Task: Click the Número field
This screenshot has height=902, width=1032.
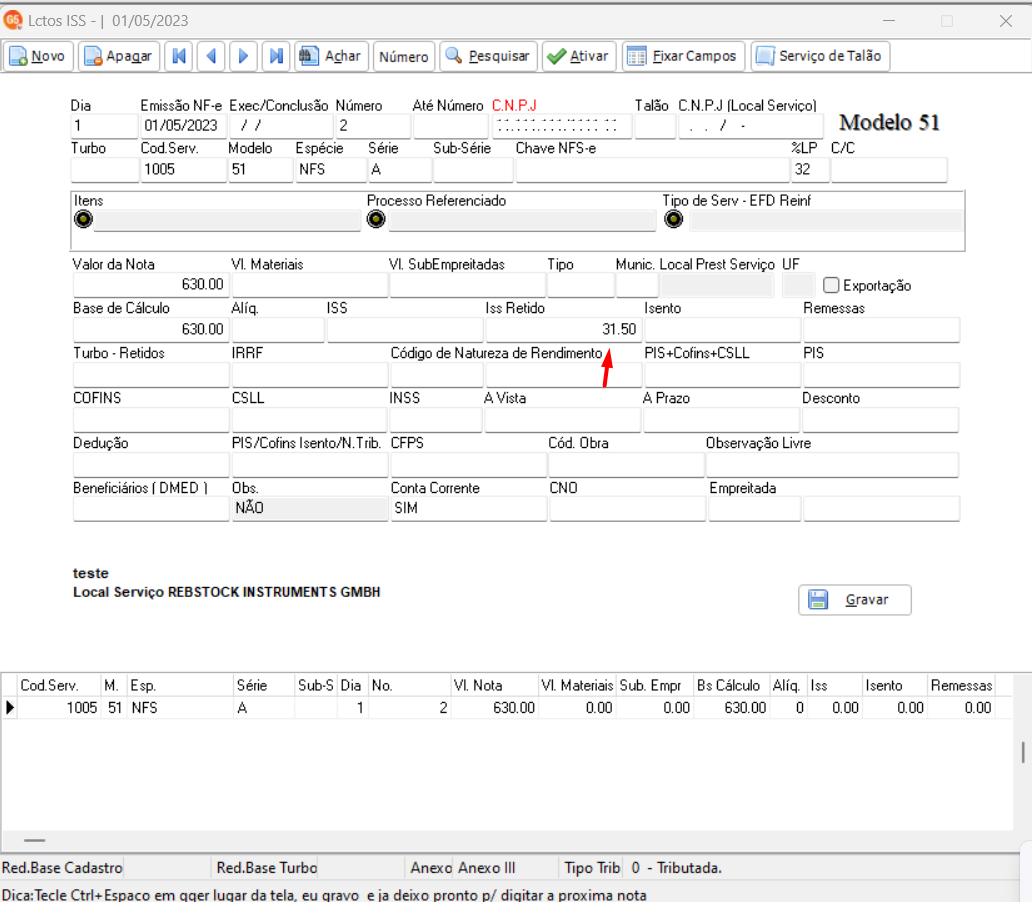Action: coord(373,126)
